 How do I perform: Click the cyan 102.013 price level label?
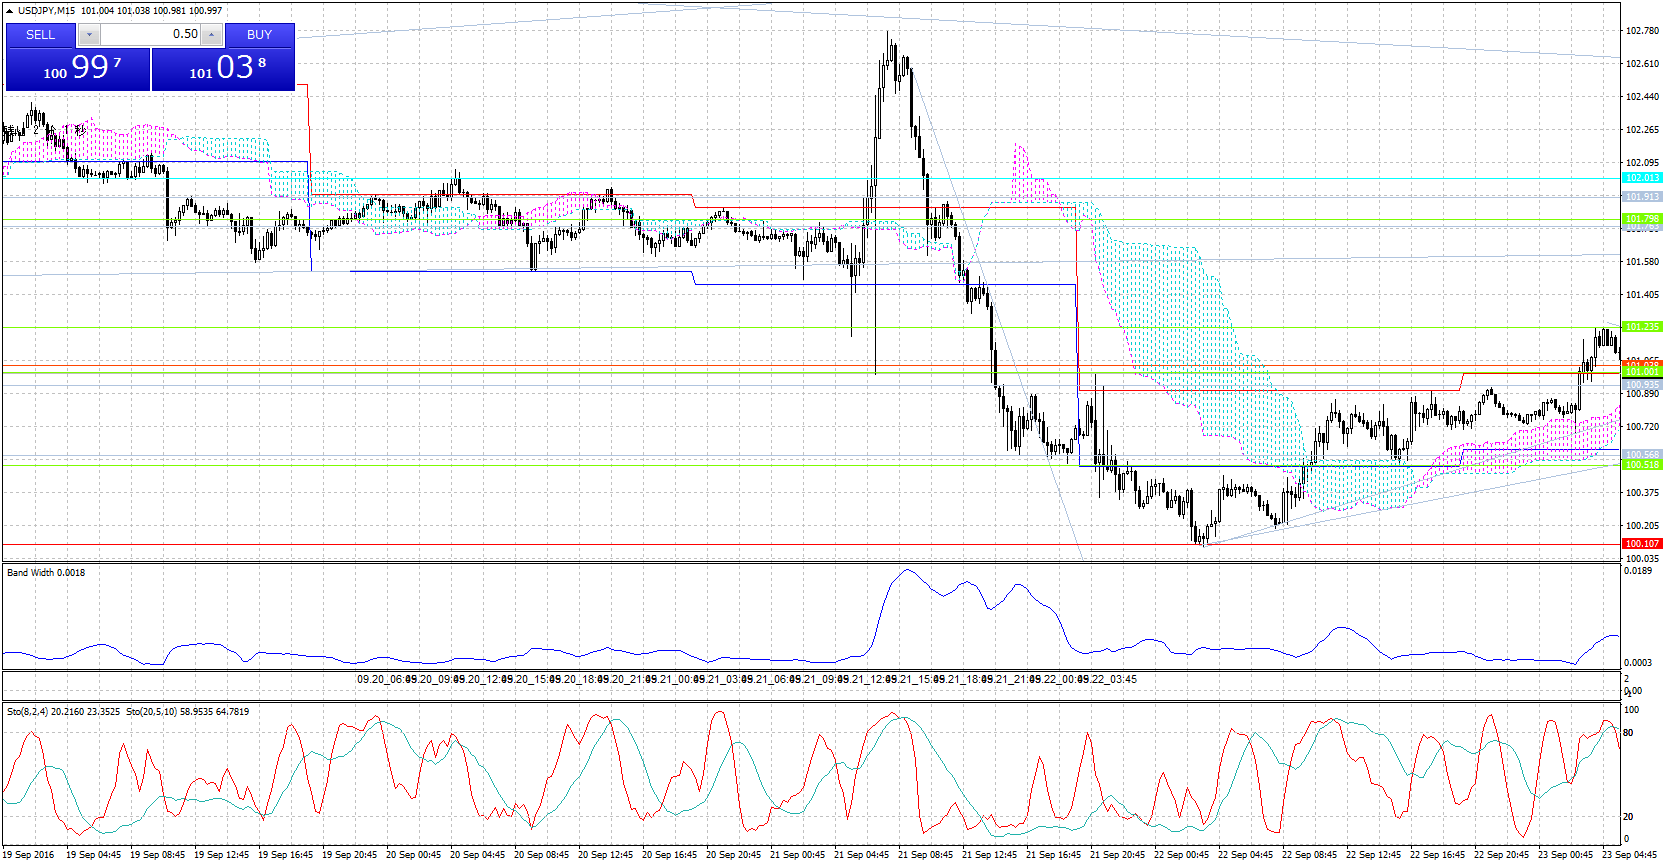[x=1642, y=178]
